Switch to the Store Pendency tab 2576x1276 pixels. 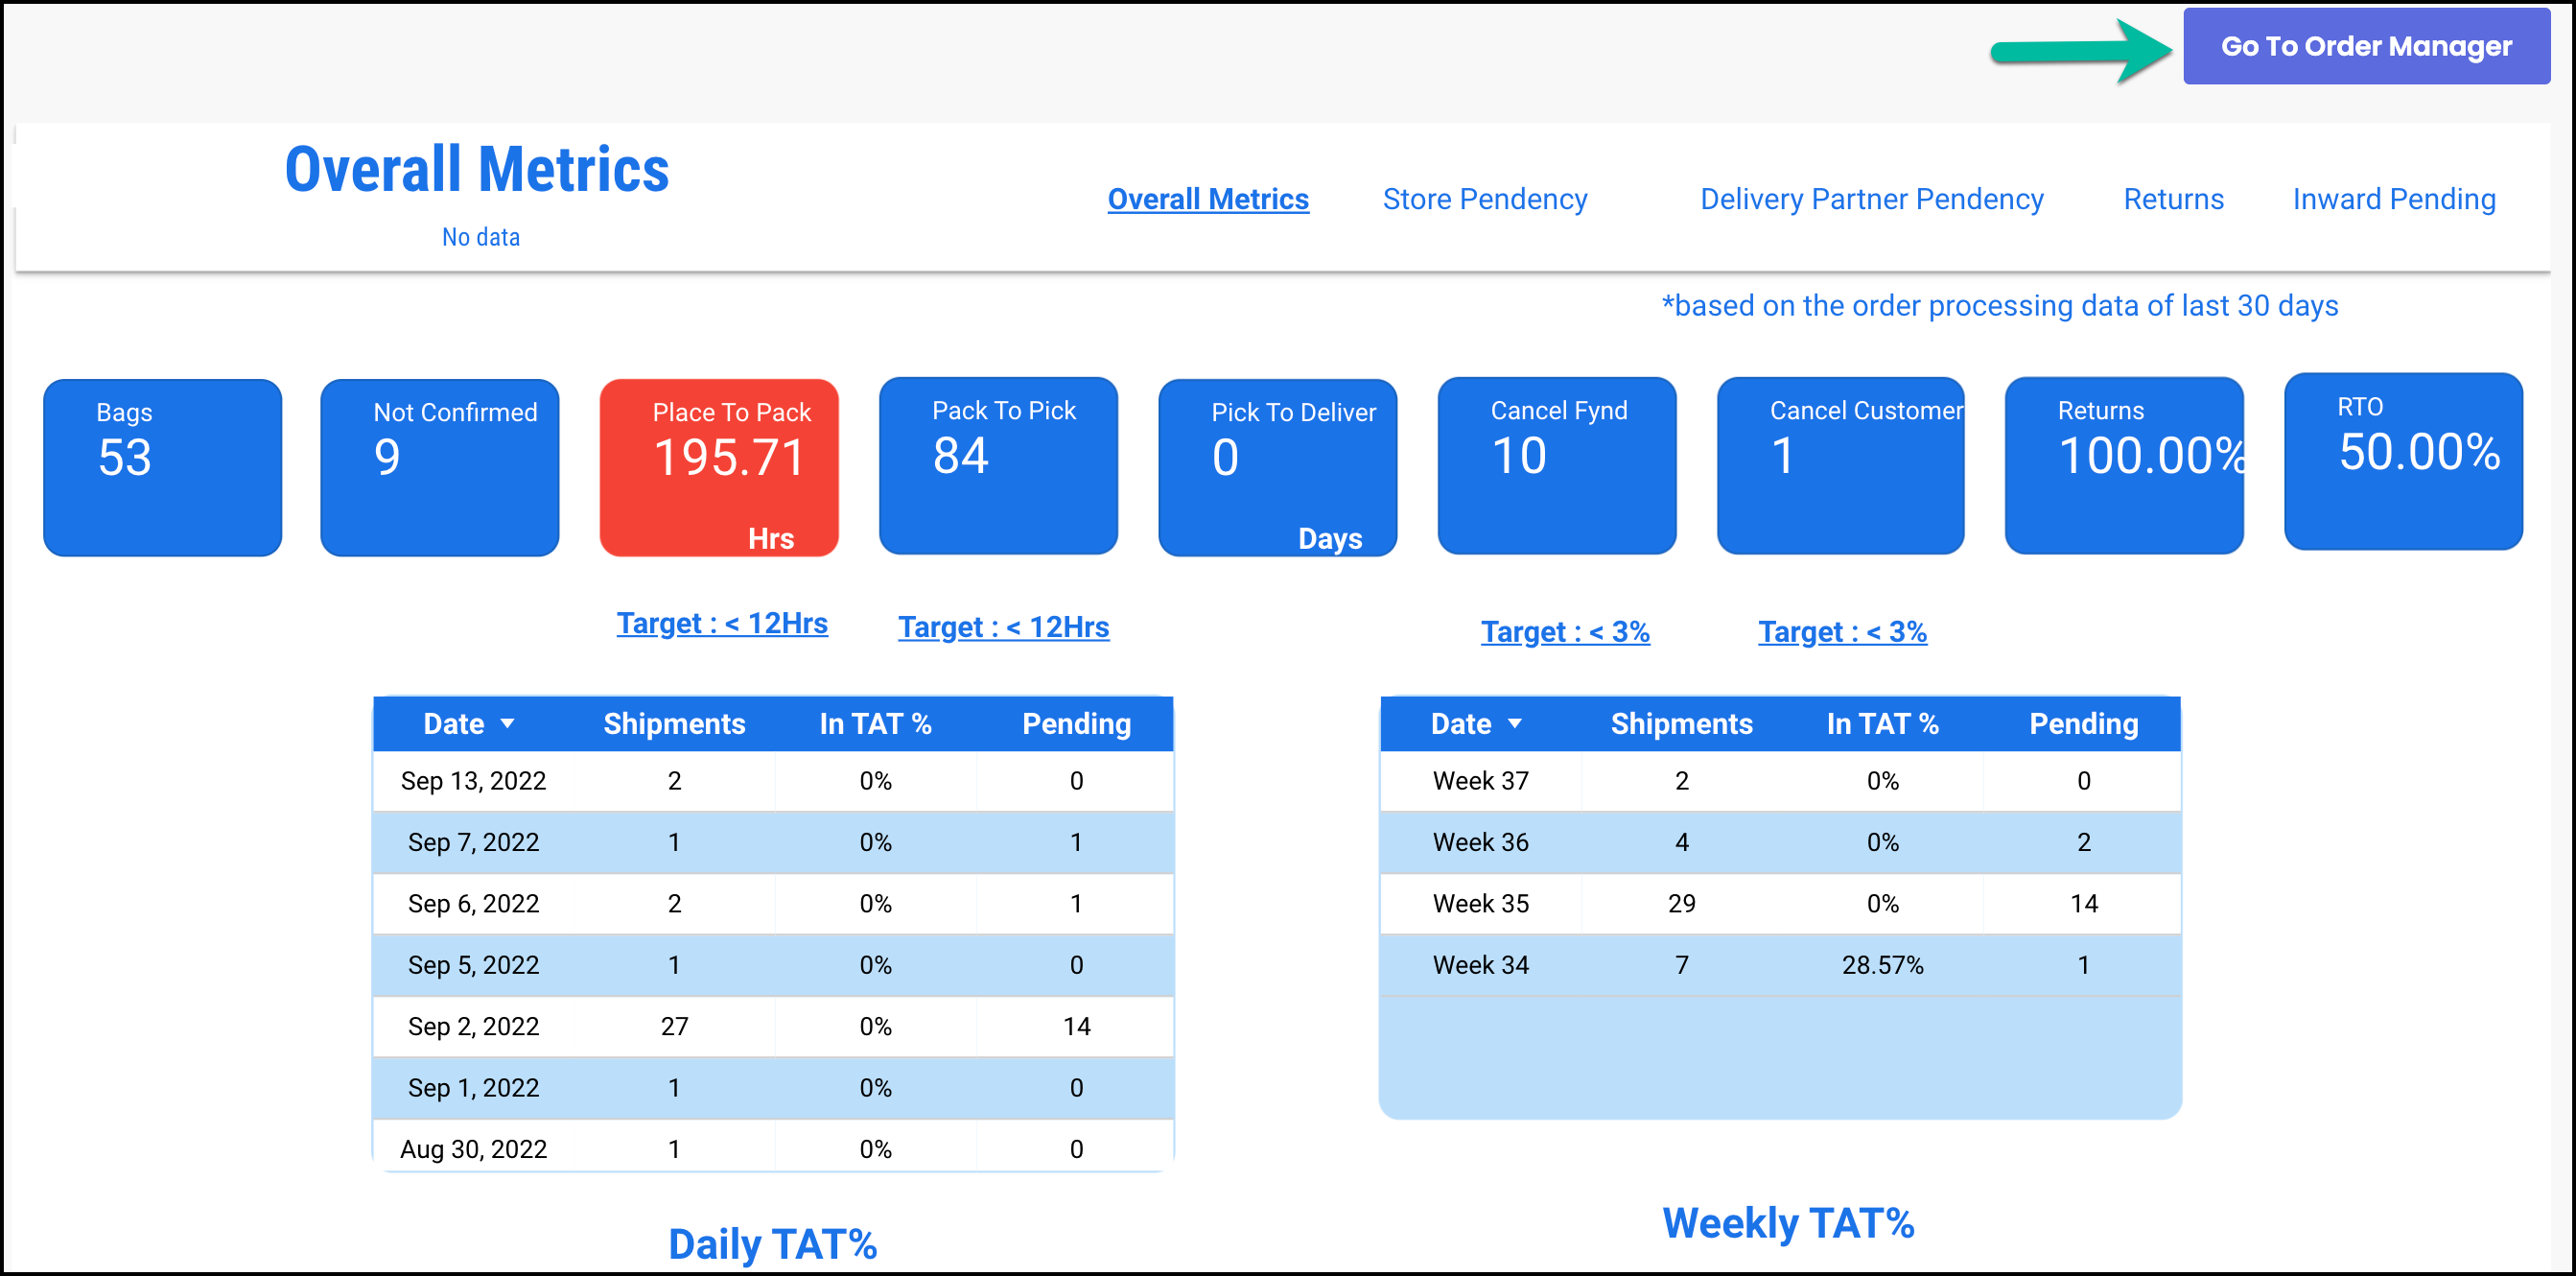point(1485,199)
